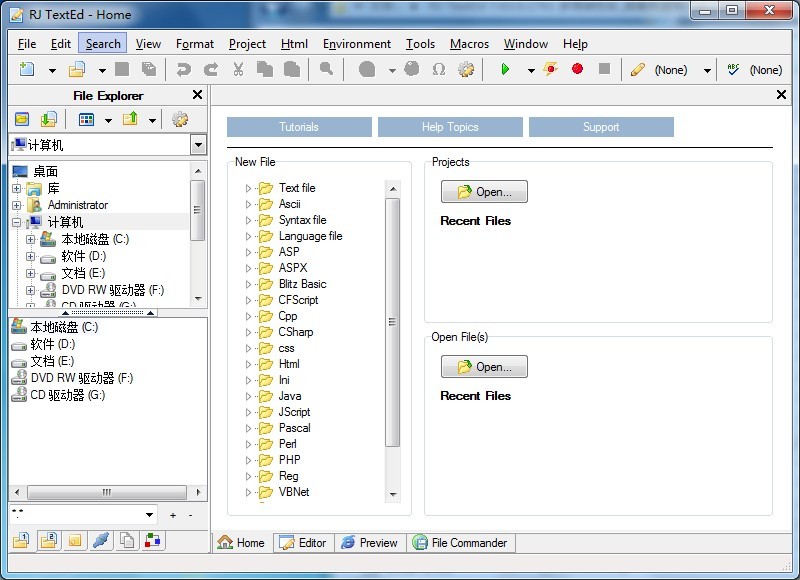Click Open button under Projects
Screen dimensions: 800x580
point(484,192)
